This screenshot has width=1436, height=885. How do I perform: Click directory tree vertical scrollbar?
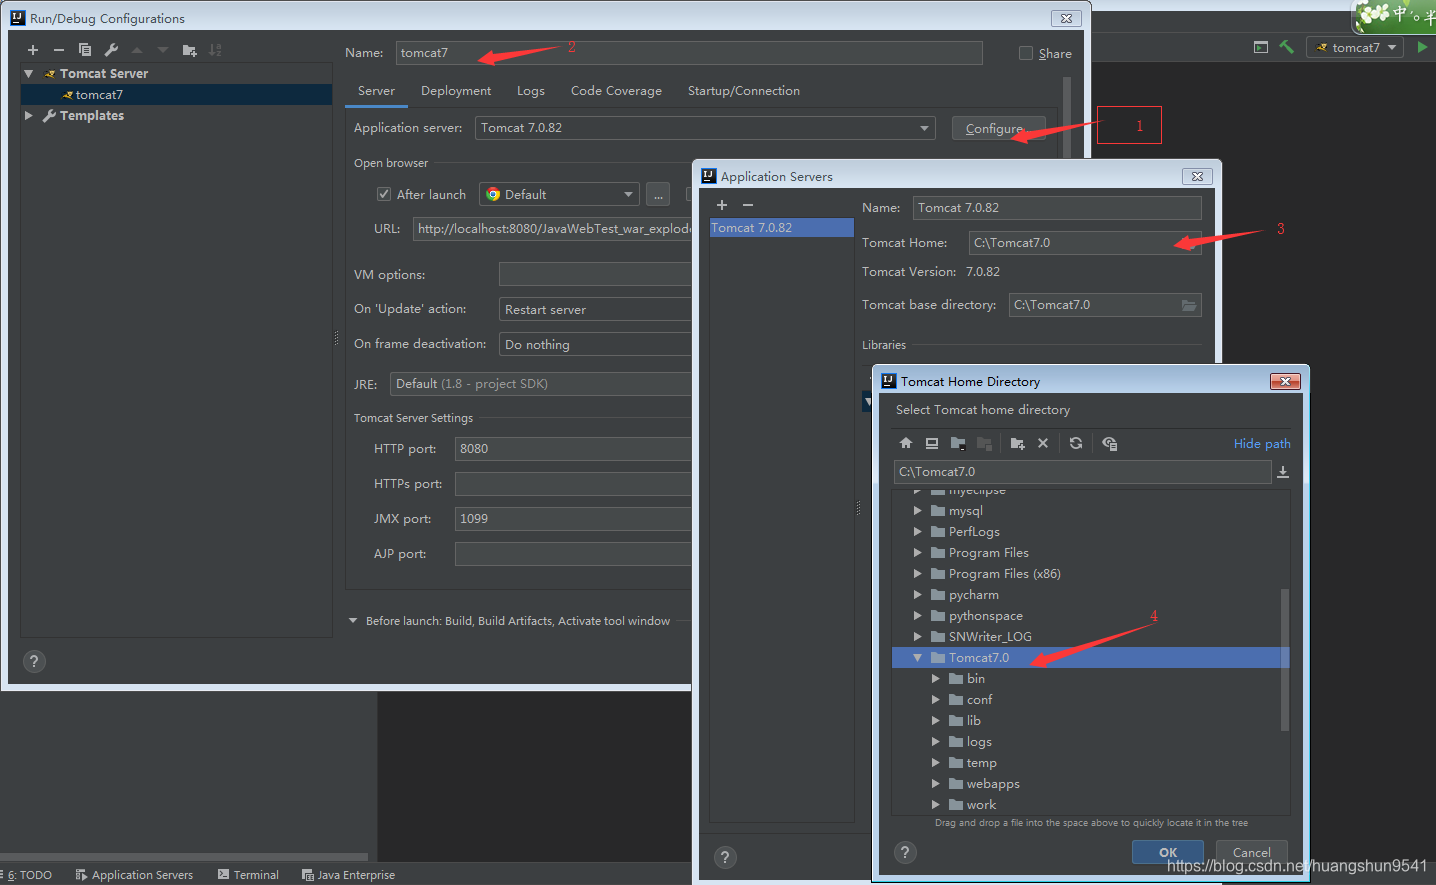click(x=1285, y=660)
